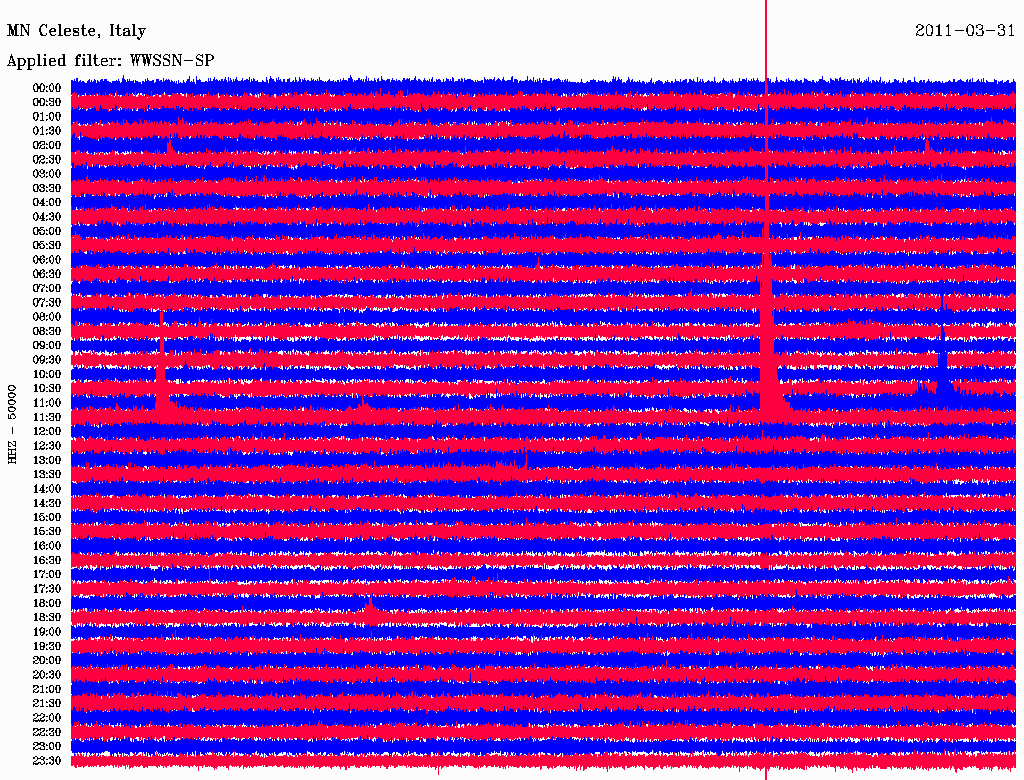Select the 08:30 time row label
Viewport: 1024px width, 780px height.
coord(47,331)
